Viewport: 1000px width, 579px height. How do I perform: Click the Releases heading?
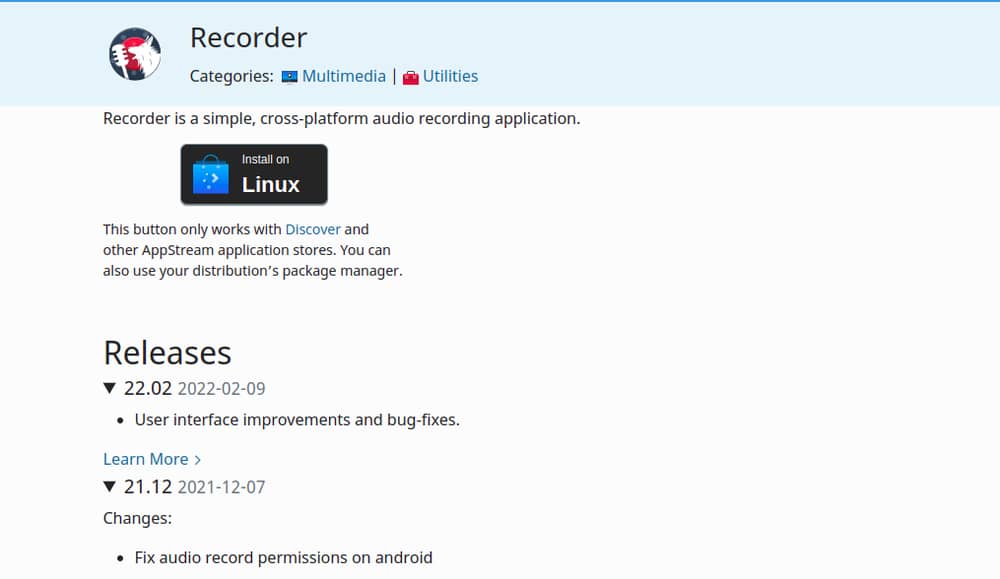click(167, 353)
